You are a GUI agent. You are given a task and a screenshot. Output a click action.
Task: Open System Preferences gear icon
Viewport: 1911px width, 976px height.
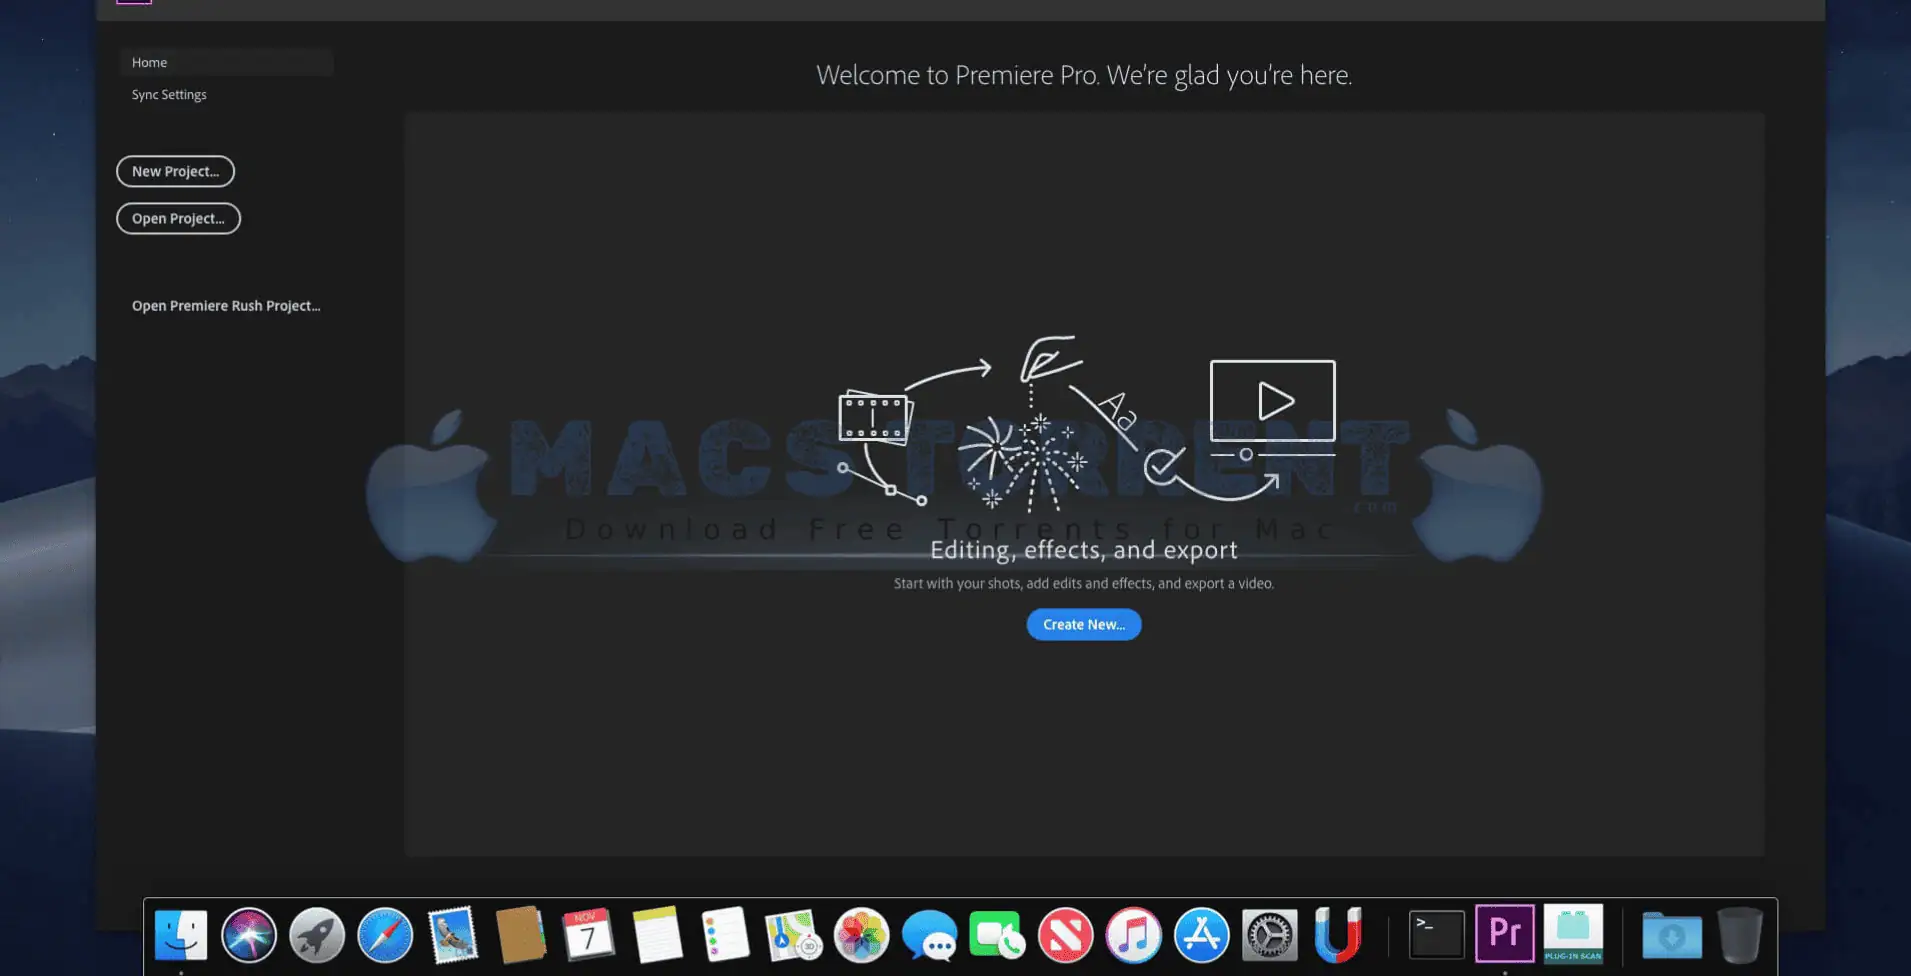[1269, 935]
